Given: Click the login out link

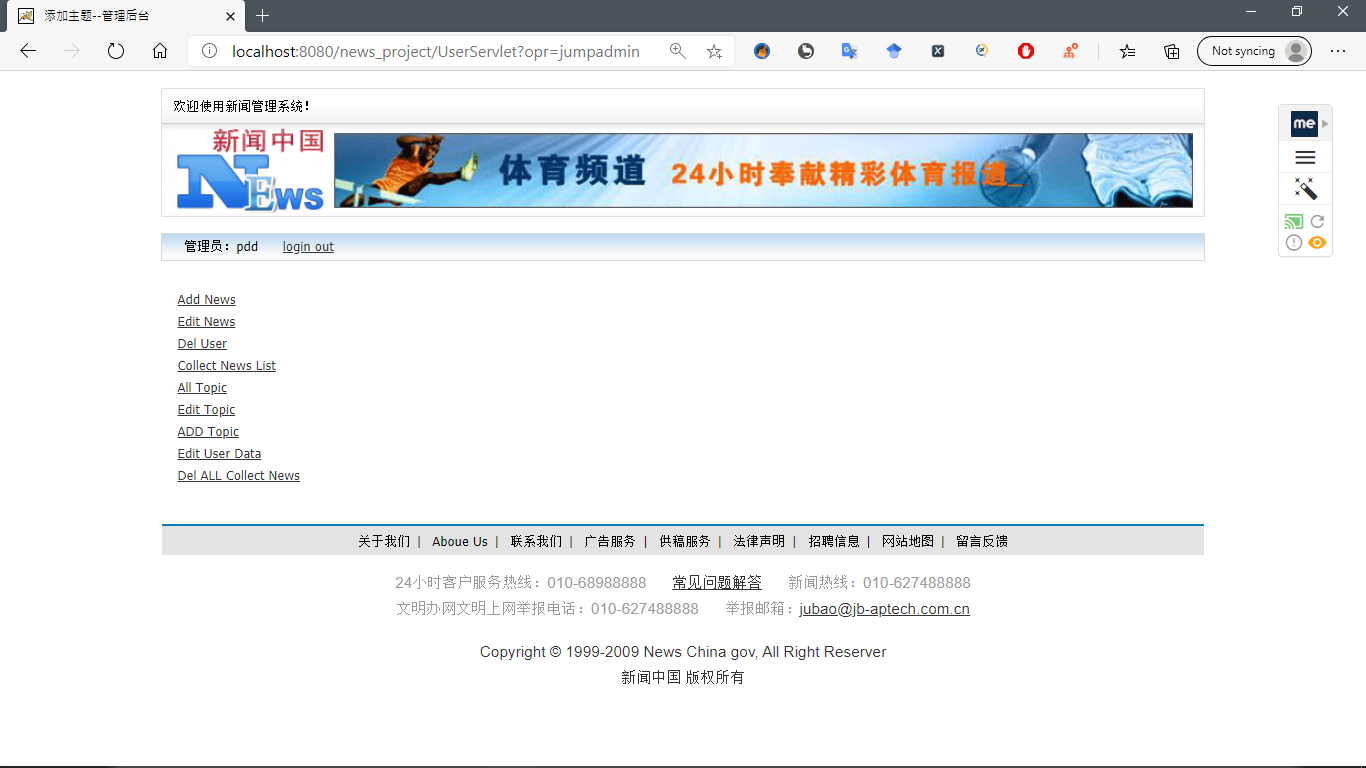Looking at the screenshot, I should pyautogui.click(x=308, y=247).
